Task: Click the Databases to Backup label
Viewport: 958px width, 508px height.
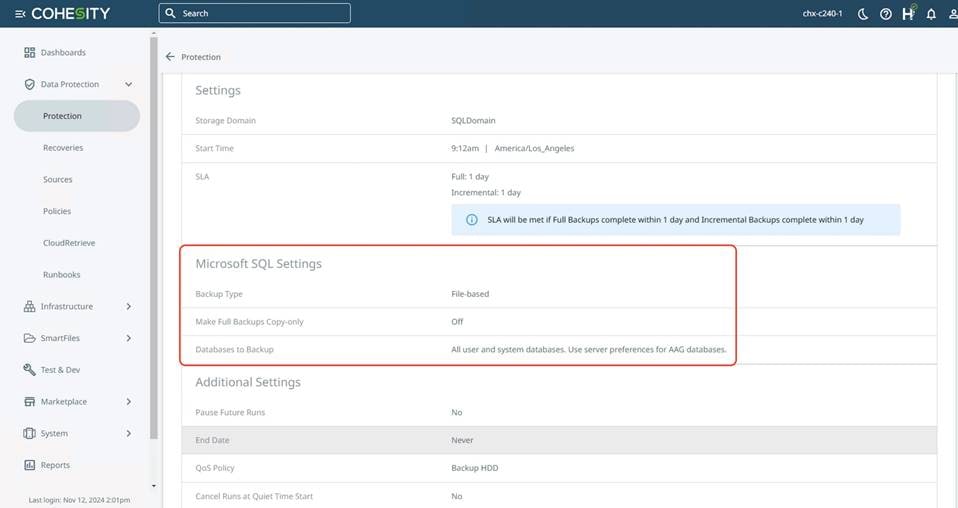Action: (x=234, y=350)
